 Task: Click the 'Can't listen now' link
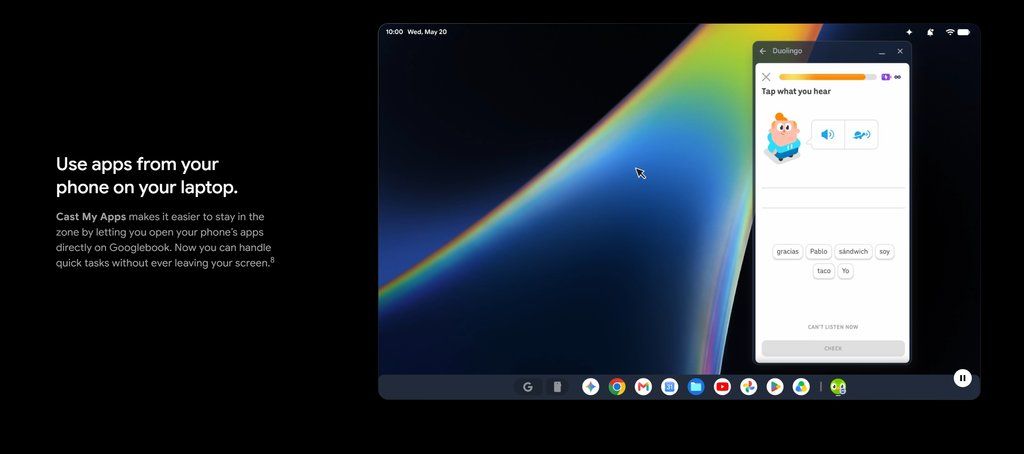pyautogui.click(x=833, y=327)
